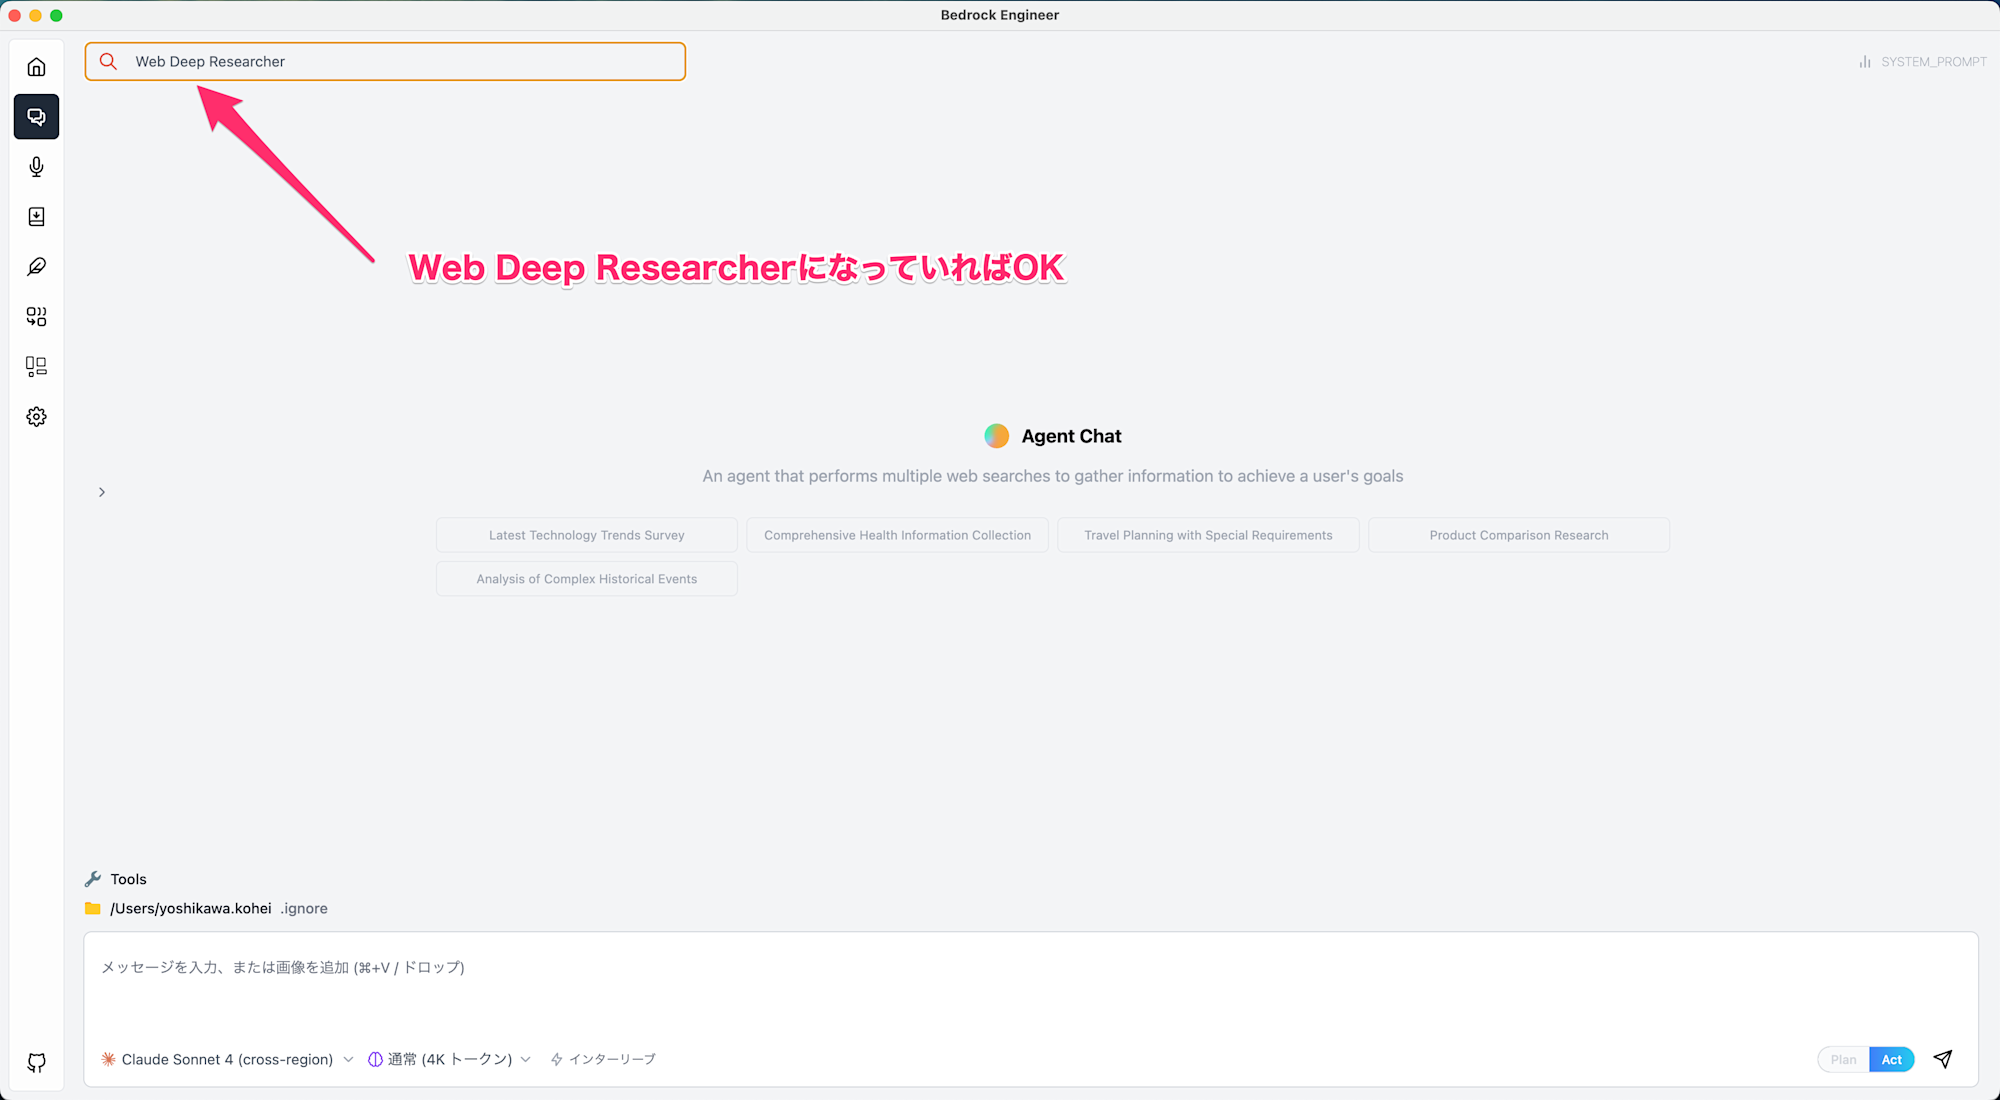Open 通常 (4K トークン) thinking dropdown
The width and height of the screenshot is (2000, 1100).
tap(450, 1059)
